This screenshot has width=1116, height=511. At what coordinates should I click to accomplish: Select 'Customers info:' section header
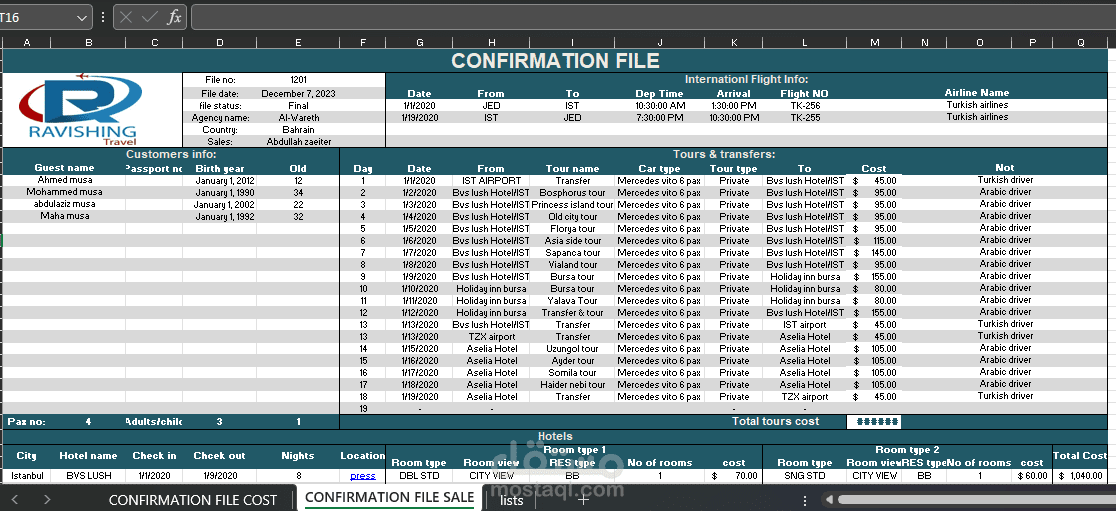coord(171,154)
